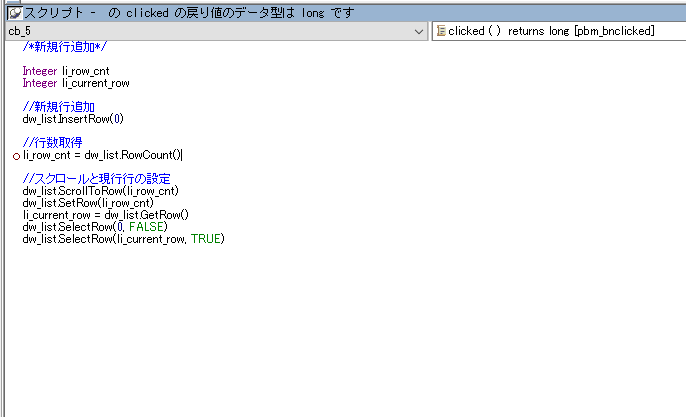This screenshot has height=417, width=686.
Task: Click inside the cb_5 combo box field
Action: click(200, 32)
